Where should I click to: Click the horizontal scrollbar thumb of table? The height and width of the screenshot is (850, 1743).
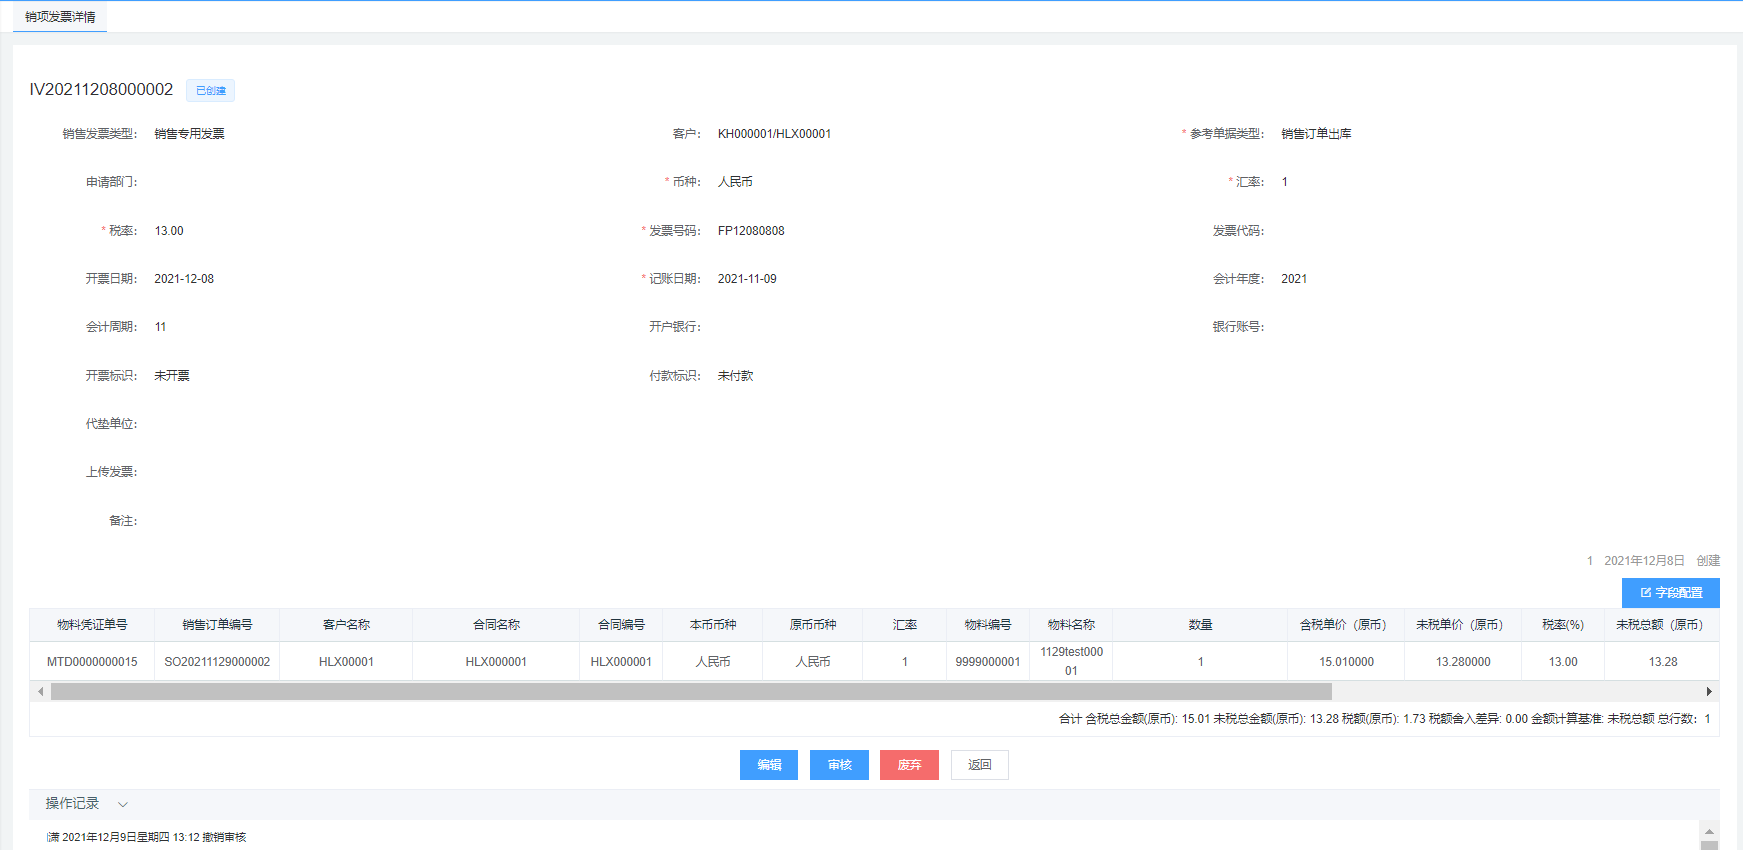pos(690,692)
